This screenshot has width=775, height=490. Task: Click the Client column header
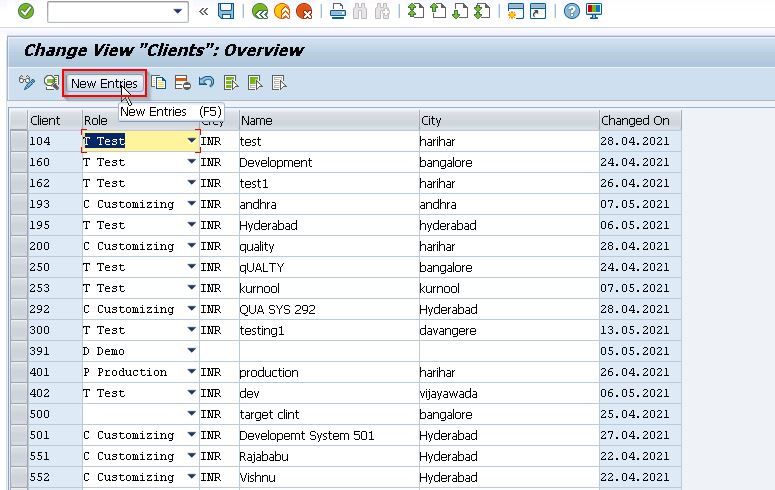point(54,120)
